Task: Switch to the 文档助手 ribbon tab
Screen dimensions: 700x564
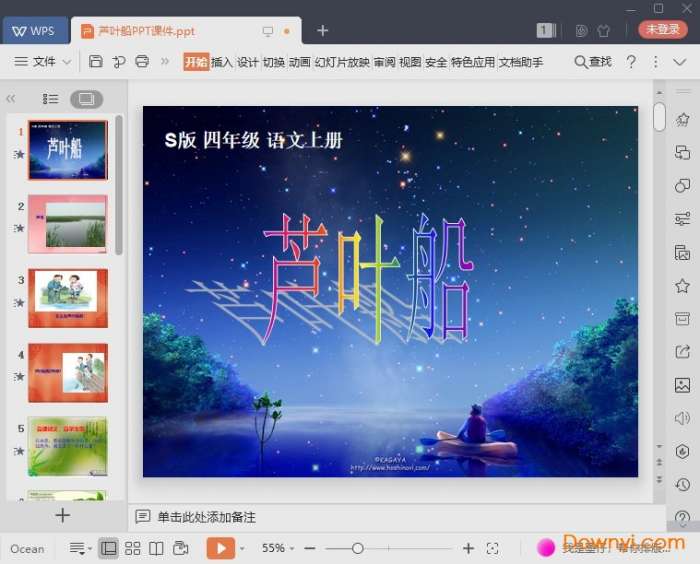Action: (x=521, y=62)
